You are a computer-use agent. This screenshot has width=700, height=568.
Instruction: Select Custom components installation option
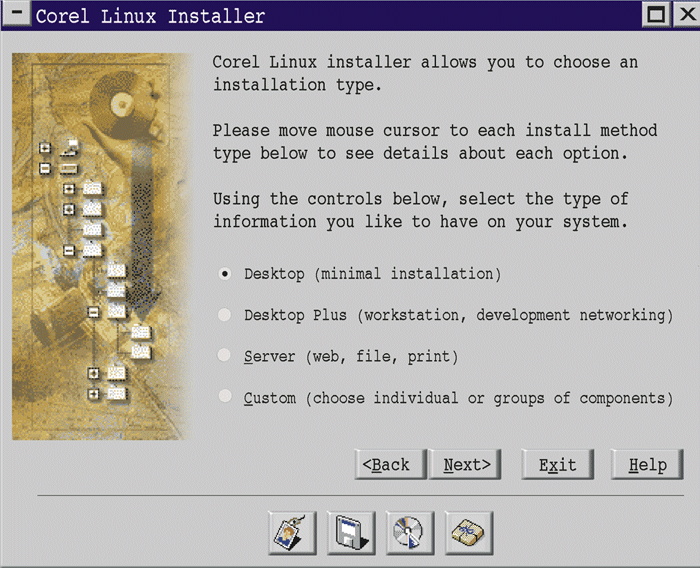click(x=225, y=396)
